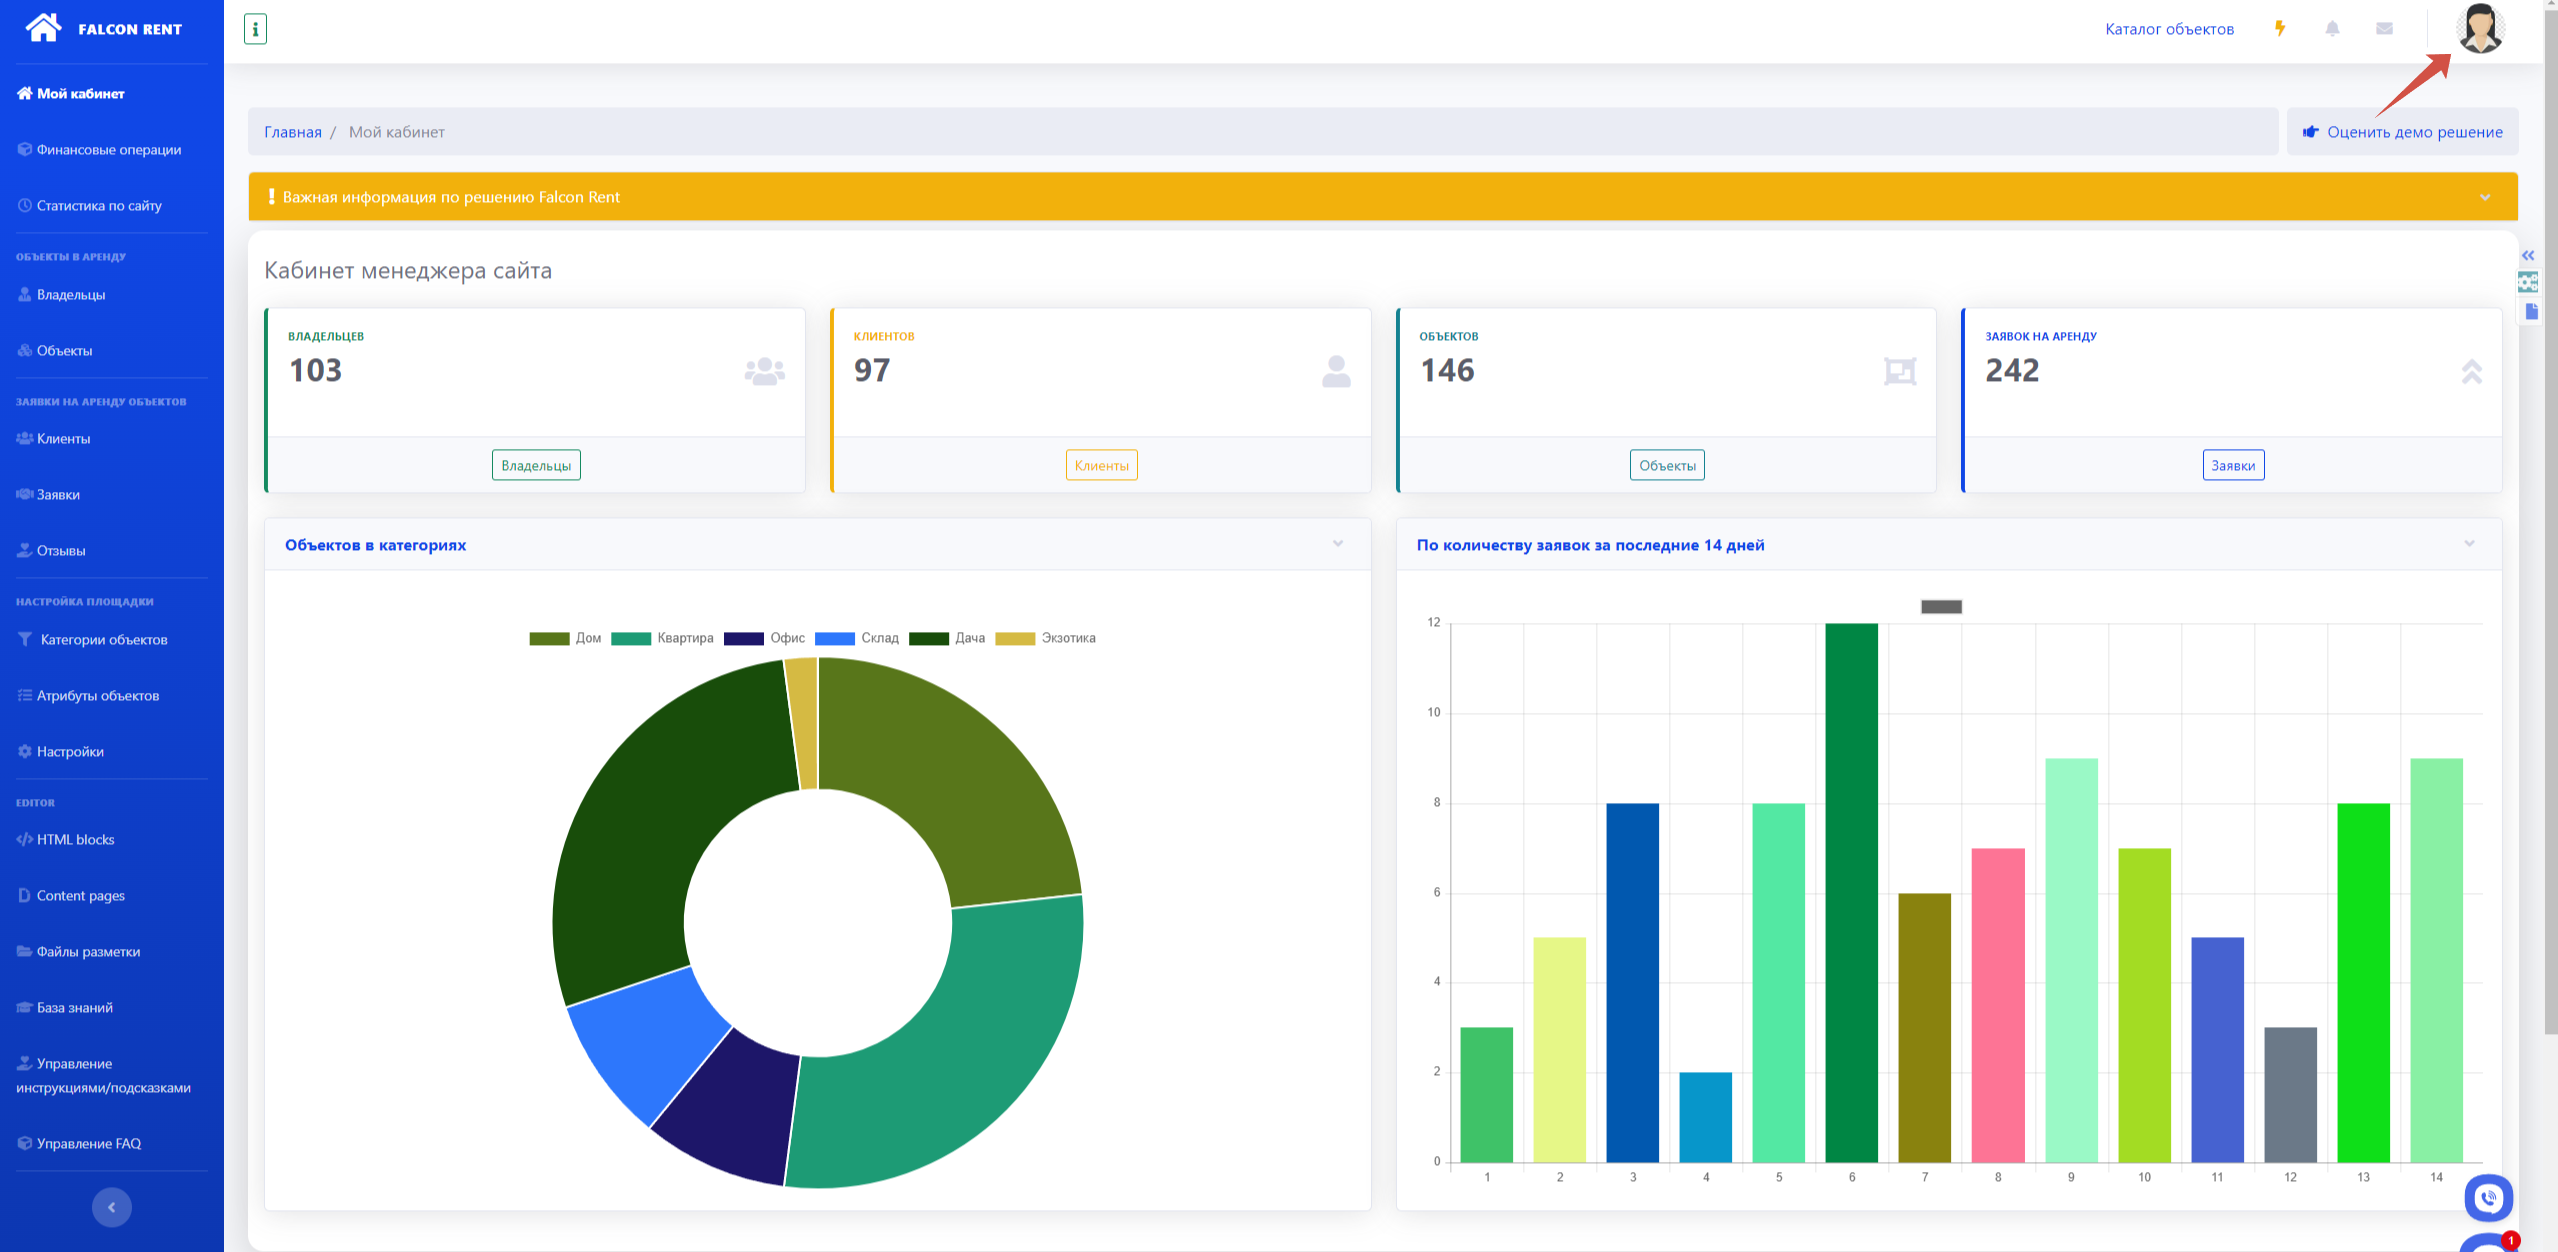2558x1252 pixels.
Task: Open the messages envelope icon
Action: (2384, 29)
